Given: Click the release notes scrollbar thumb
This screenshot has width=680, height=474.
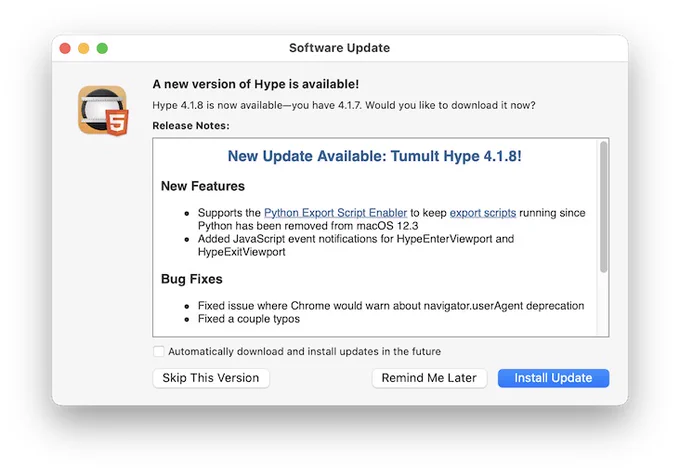Looking at the screenshot, I should click(x=603, y=207).
